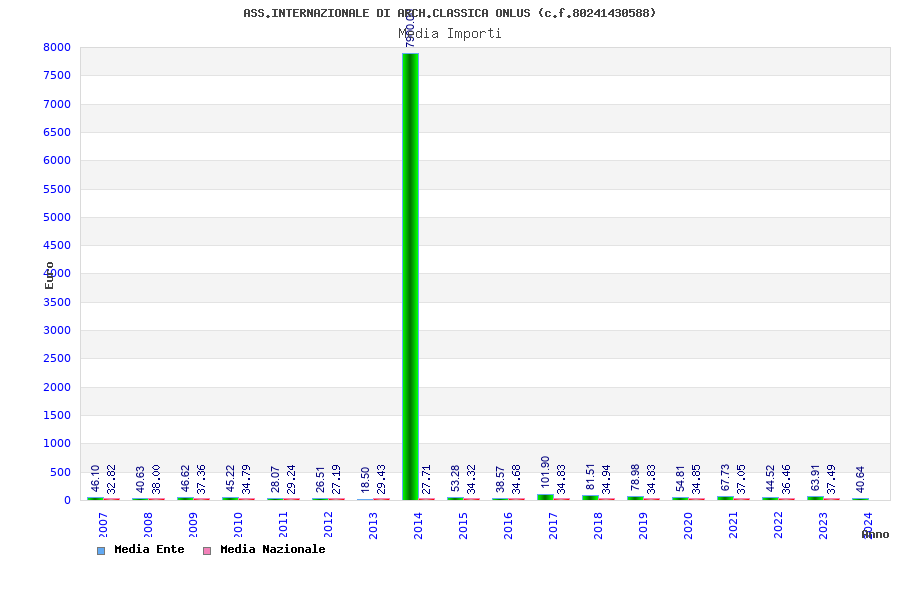Click year label 2022 on x-axis

pyautogui.click(x=778, y=525)
